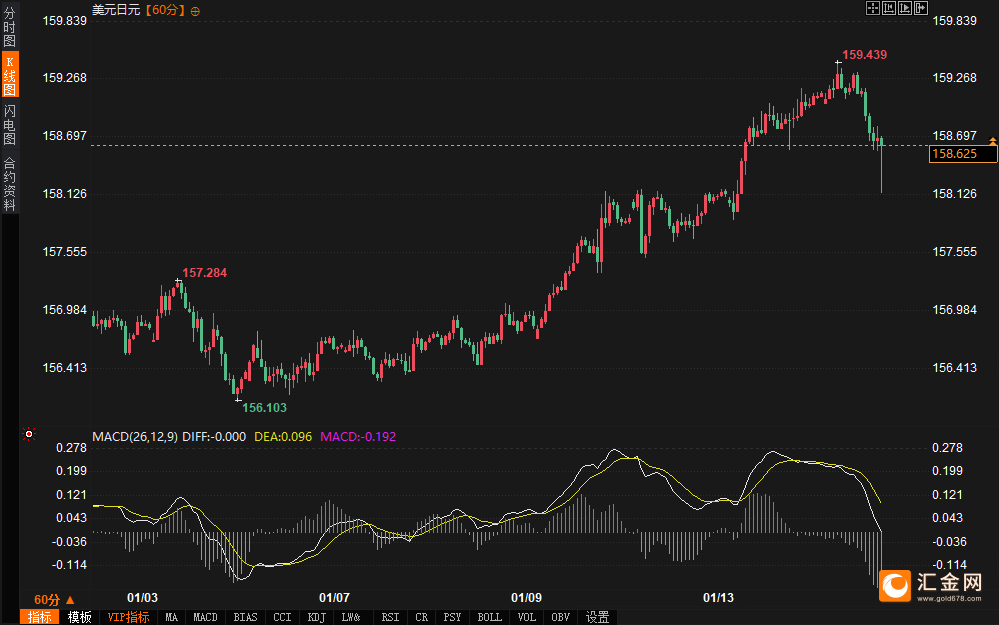Click the red indicator settings icon above MACD
The image size is (999, 625).
(x=28, y=435)
